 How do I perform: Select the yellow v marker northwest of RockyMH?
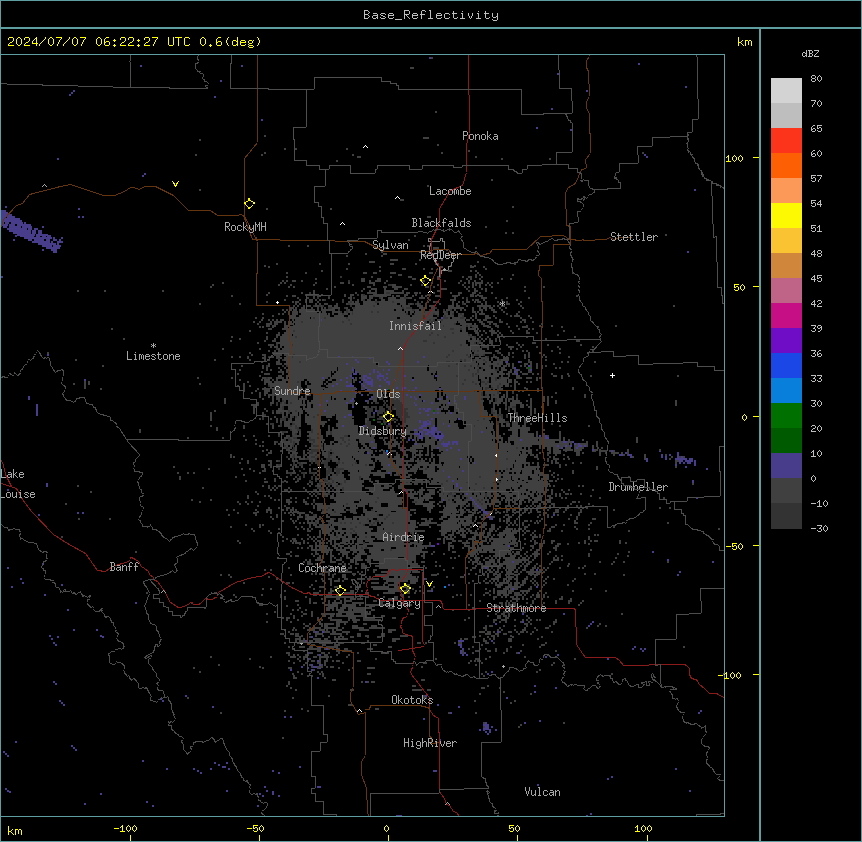pos(175,184)
